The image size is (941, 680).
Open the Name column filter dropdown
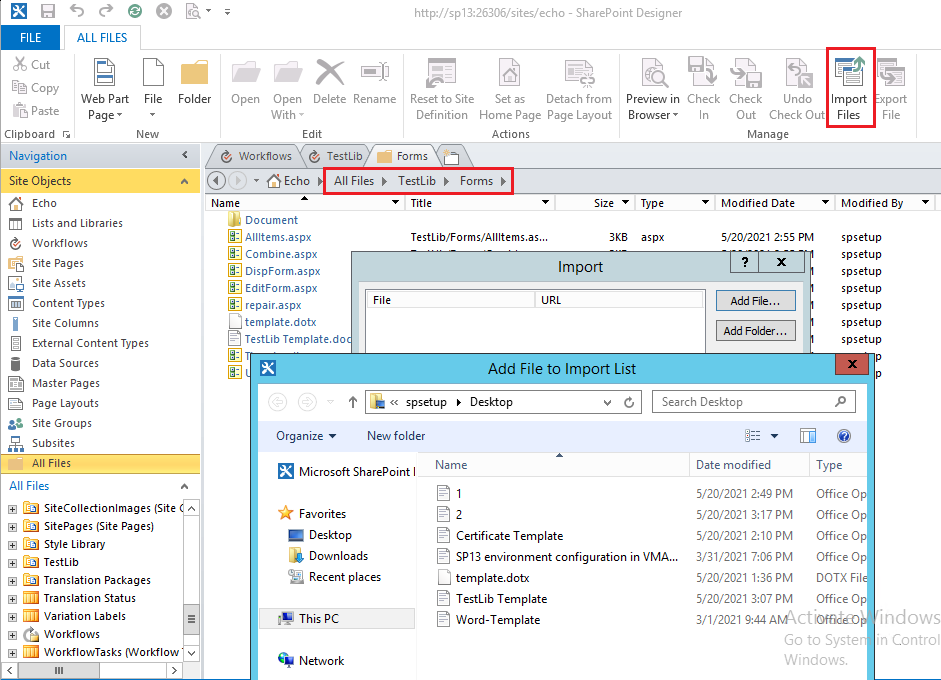[x=395, y=203]
